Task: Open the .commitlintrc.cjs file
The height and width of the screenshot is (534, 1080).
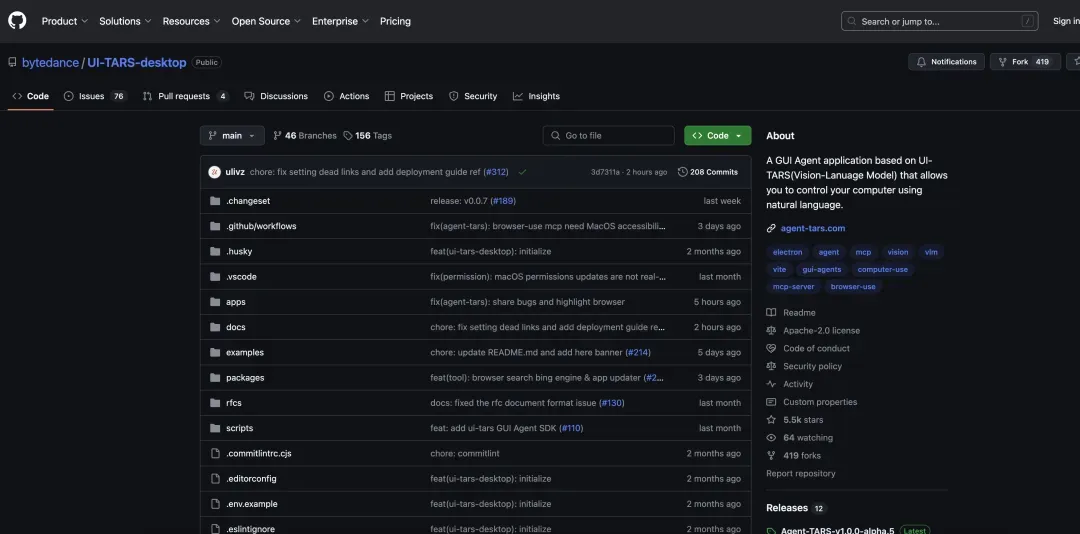Action: (x=259, y=453)
